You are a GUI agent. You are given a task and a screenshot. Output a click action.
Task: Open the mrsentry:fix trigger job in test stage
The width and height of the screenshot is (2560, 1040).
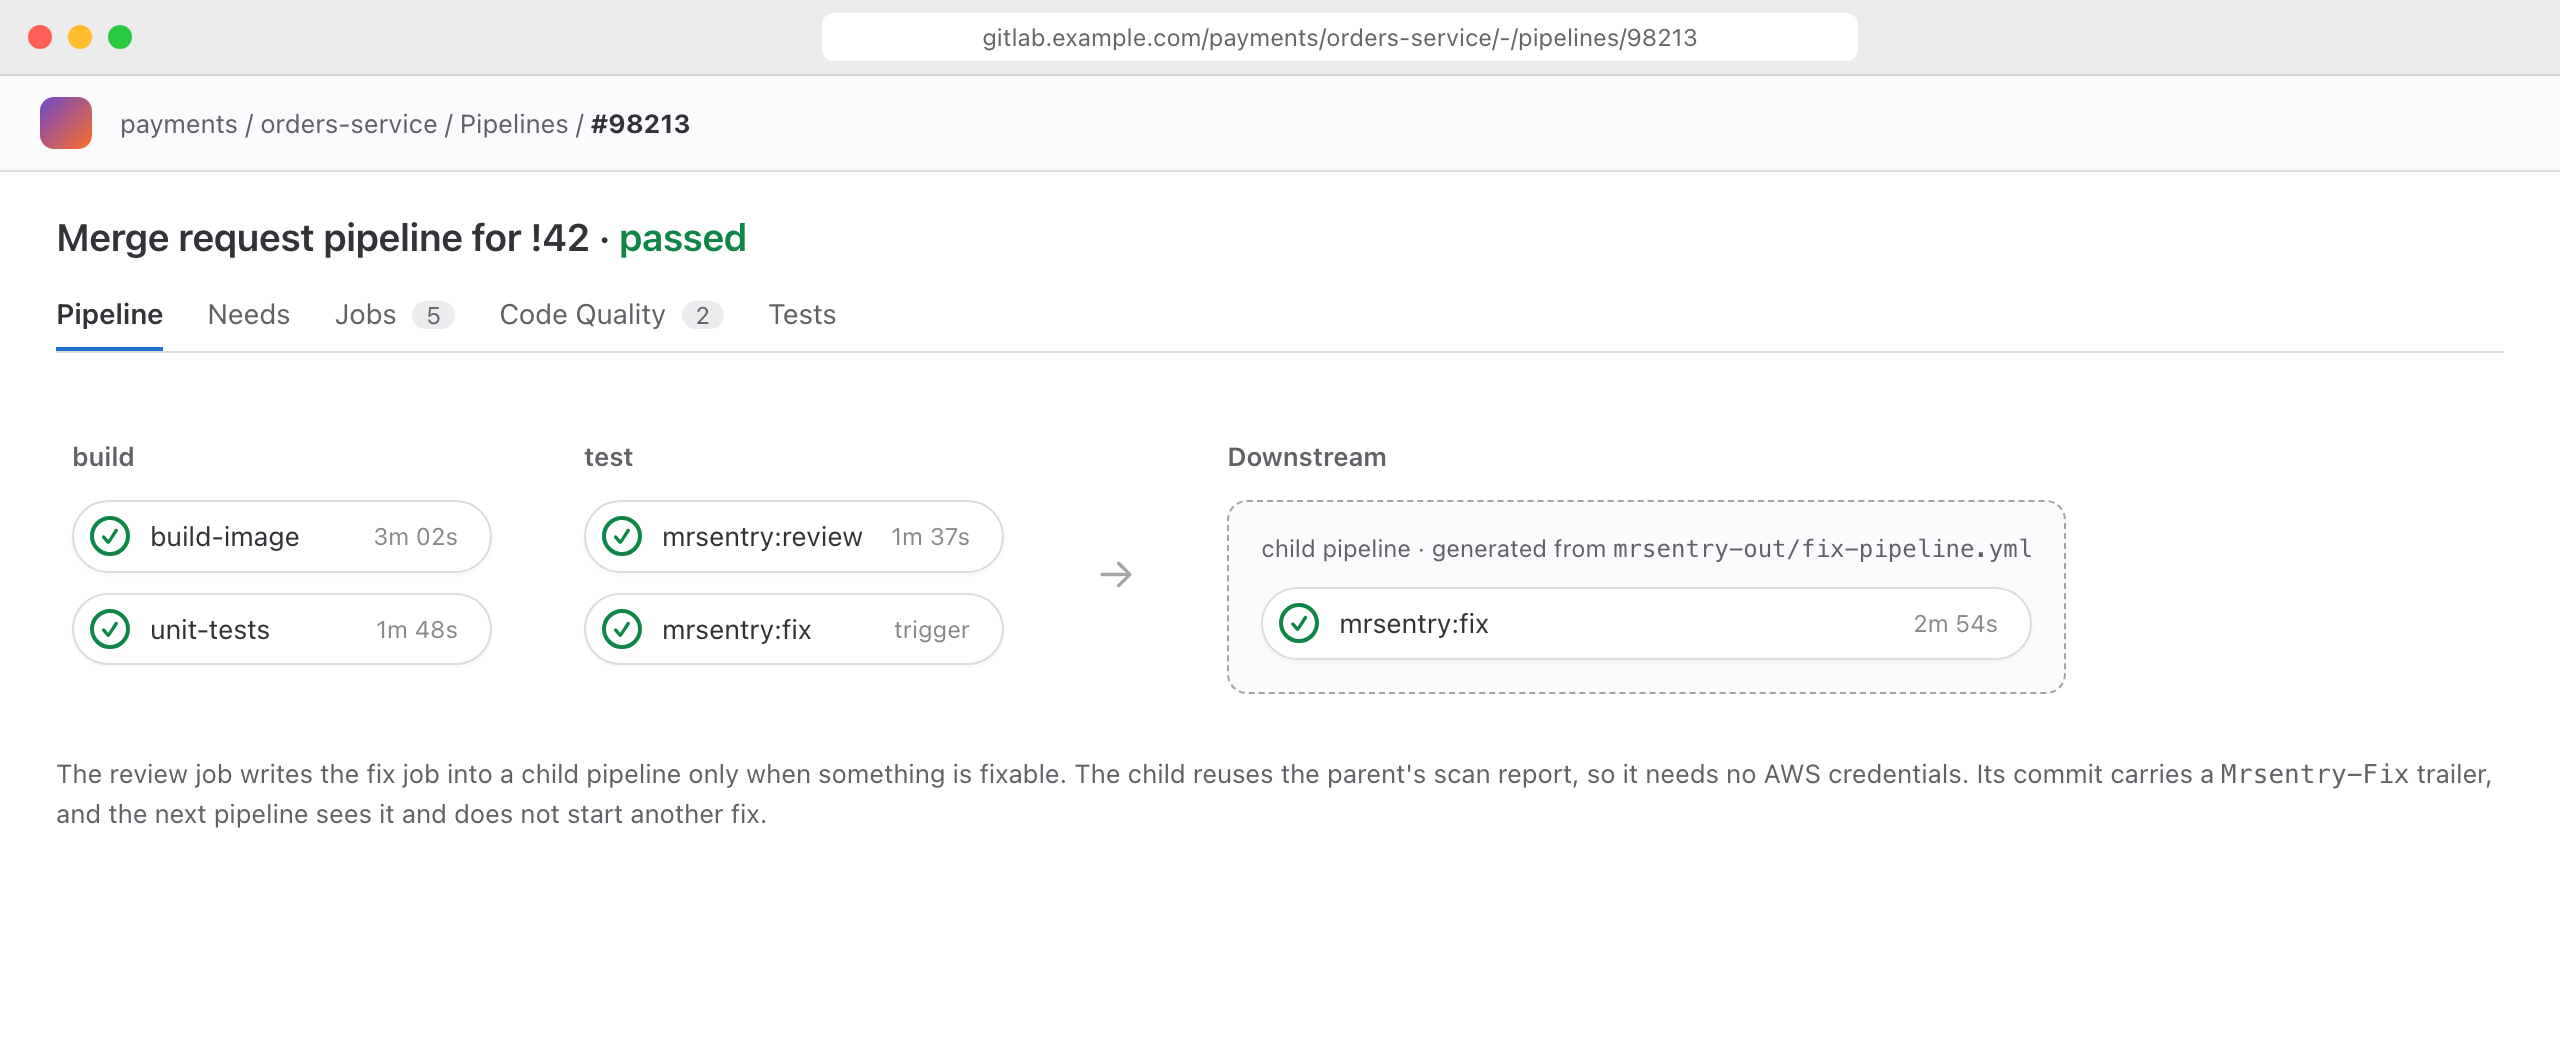point(794,629)
